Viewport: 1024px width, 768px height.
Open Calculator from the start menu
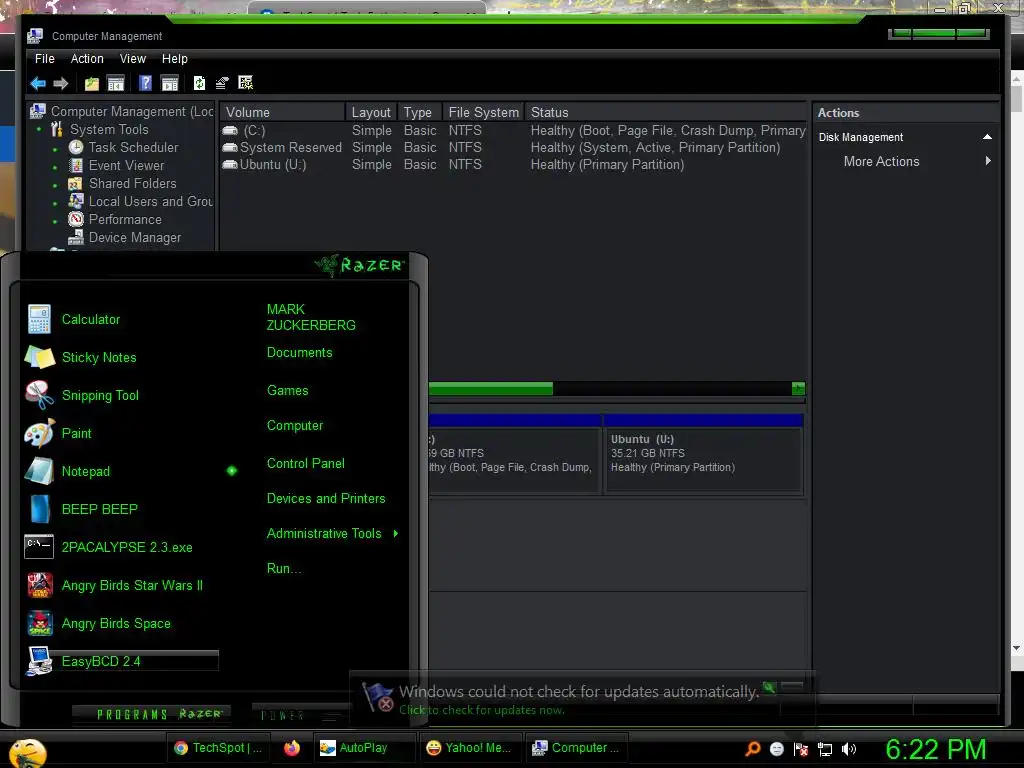click(x=91, y=319)
